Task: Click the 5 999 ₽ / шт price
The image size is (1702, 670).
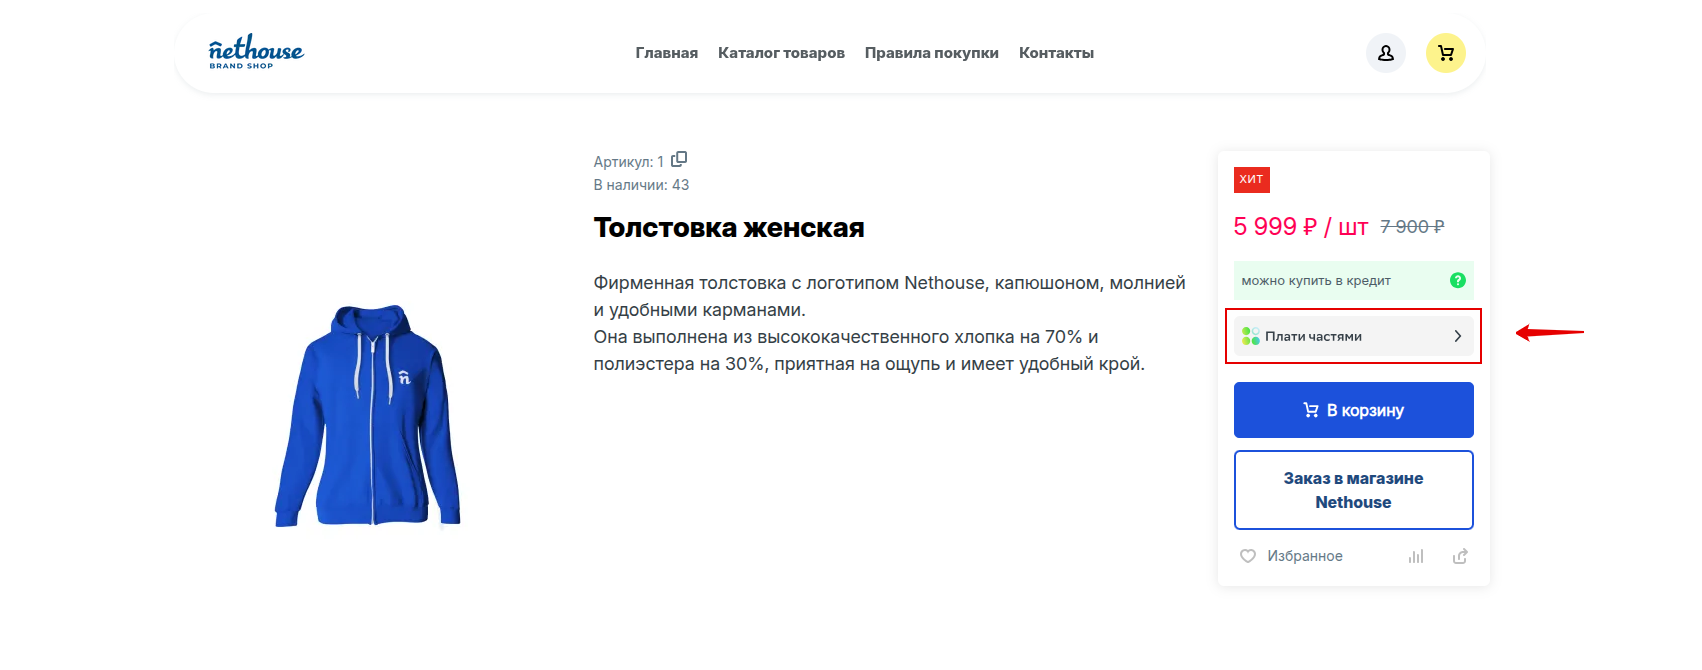Action: [x=1300, y=227]
